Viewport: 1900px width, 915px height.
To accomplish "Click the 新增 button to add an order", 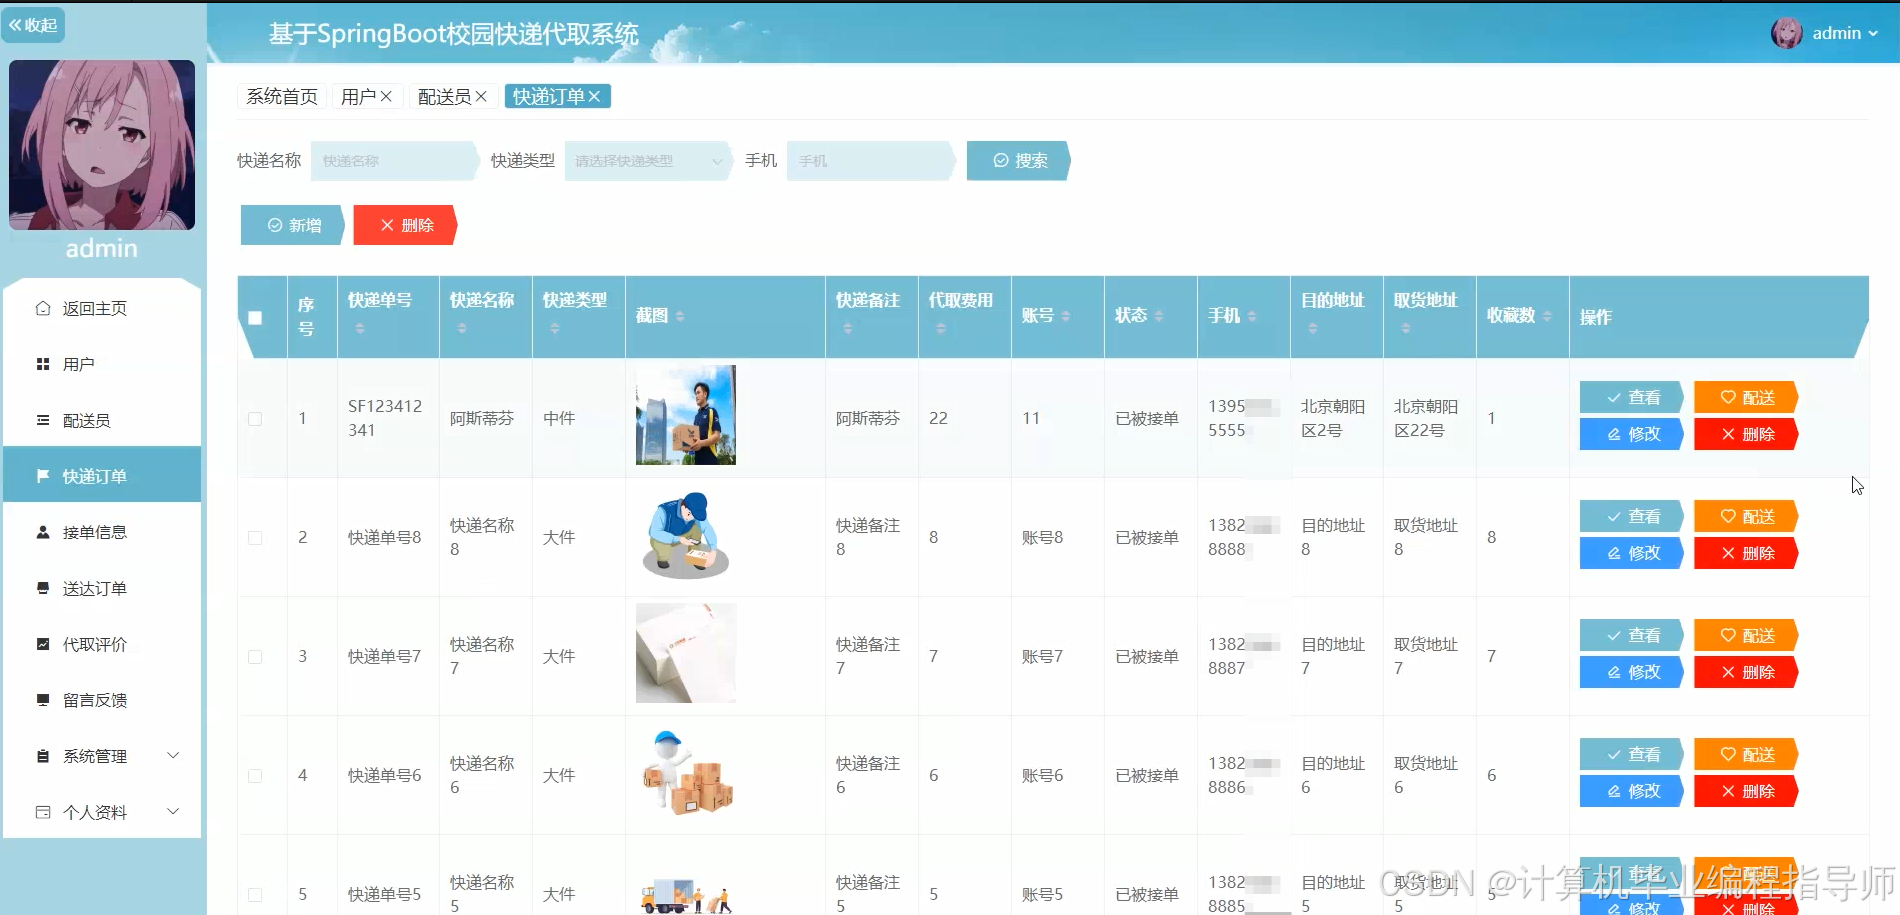I will [291, 224].
